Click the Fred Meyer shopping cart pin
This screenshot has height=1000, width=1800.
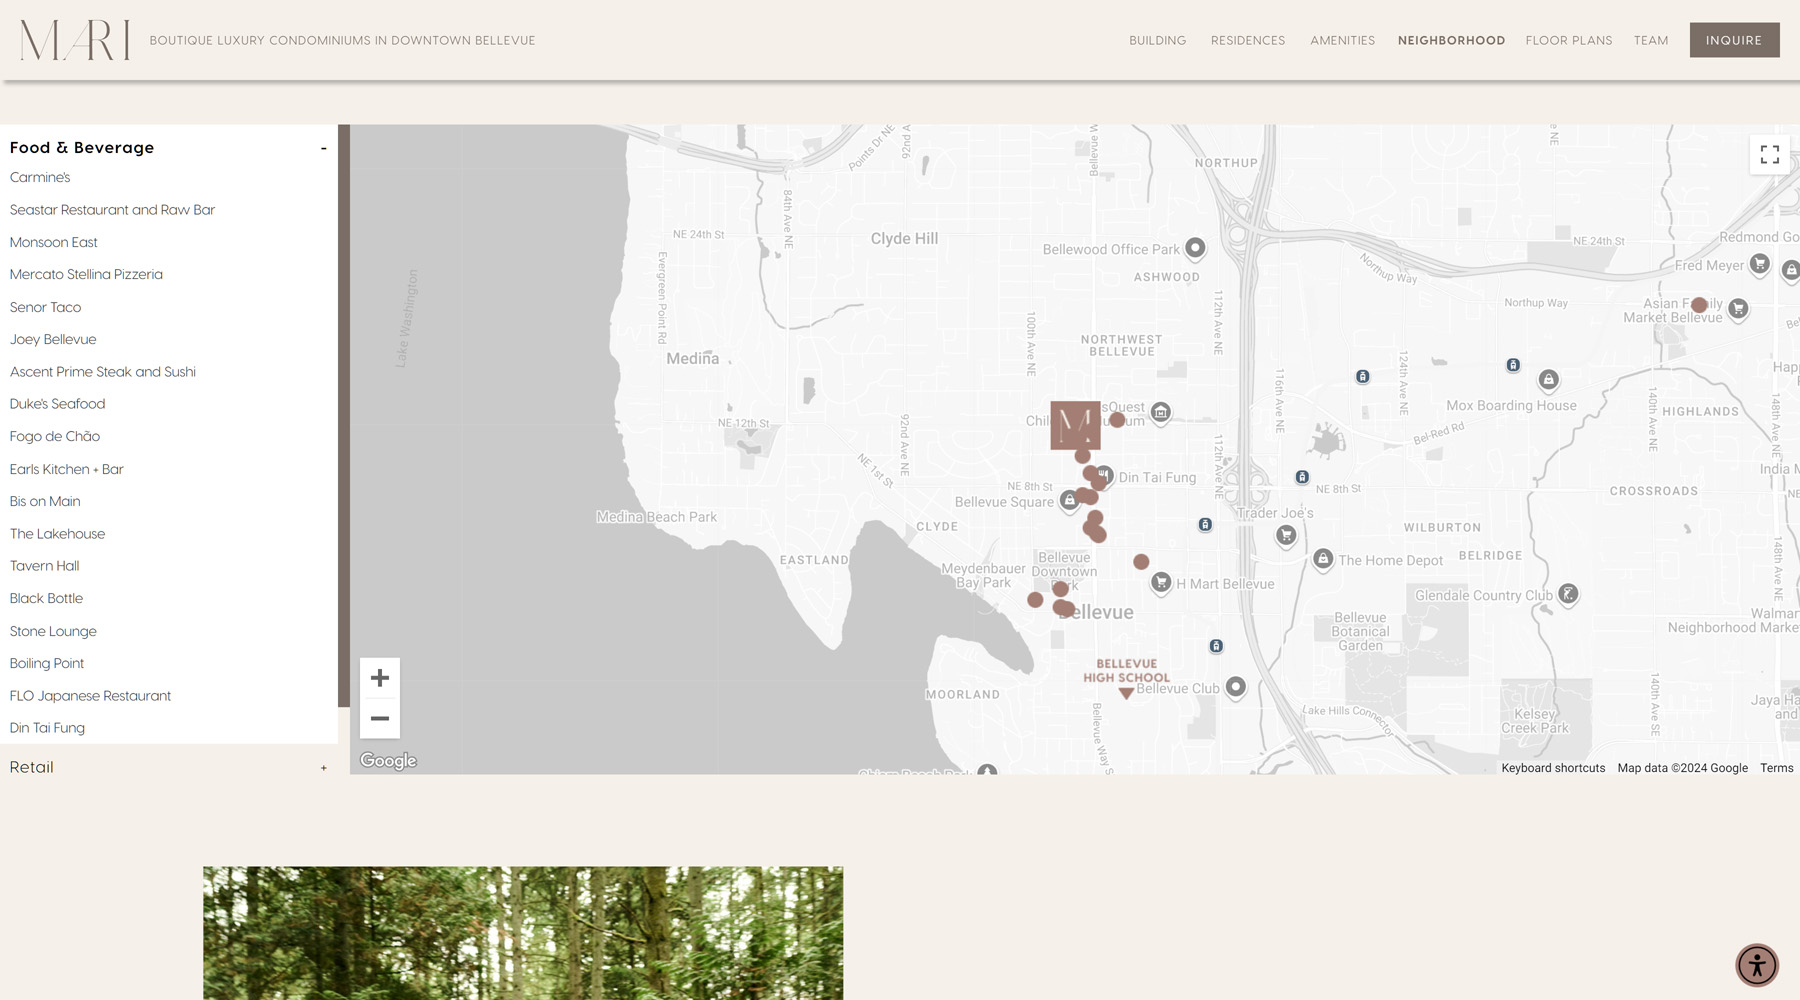point(1759,264)
